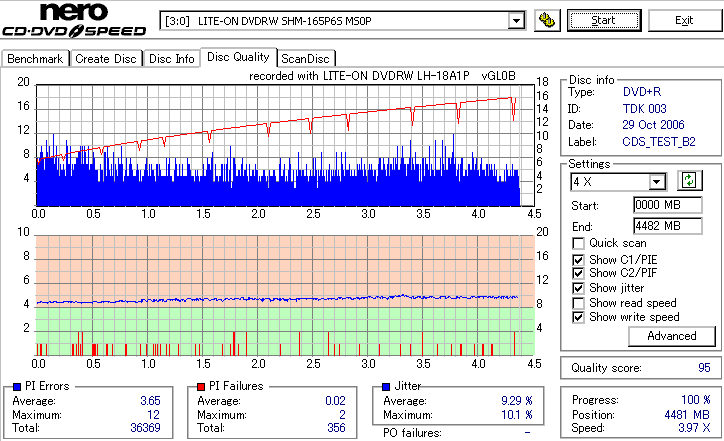Image resolution: width=724 pixels, height=441 pixels.
Task: Toggle the Show jitter checkbox
Action: tap(578, 289)
